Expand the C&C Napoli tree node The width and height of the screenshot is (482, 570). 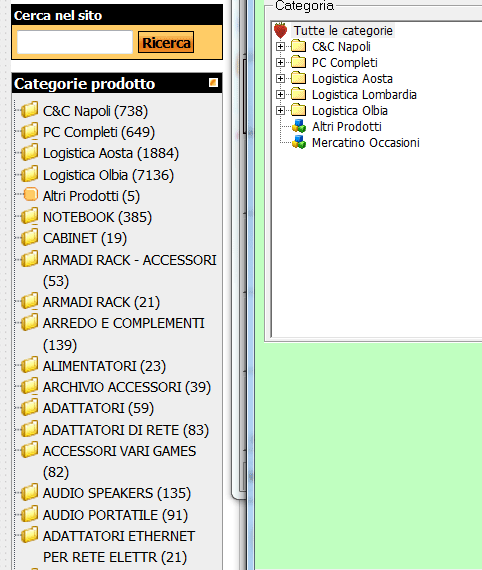click(x=280, y=47)
